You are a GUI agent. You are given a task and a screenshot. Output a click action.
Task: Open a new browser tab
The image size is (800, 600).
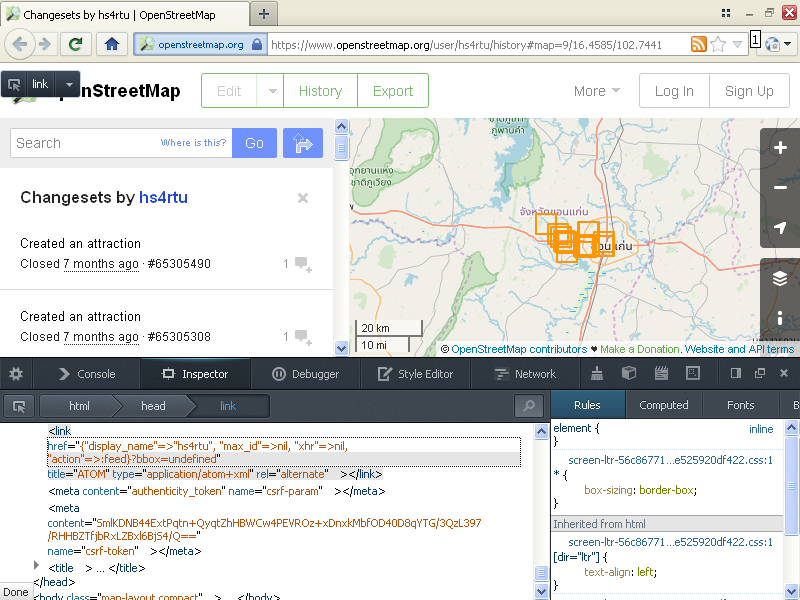pos(264,14)
